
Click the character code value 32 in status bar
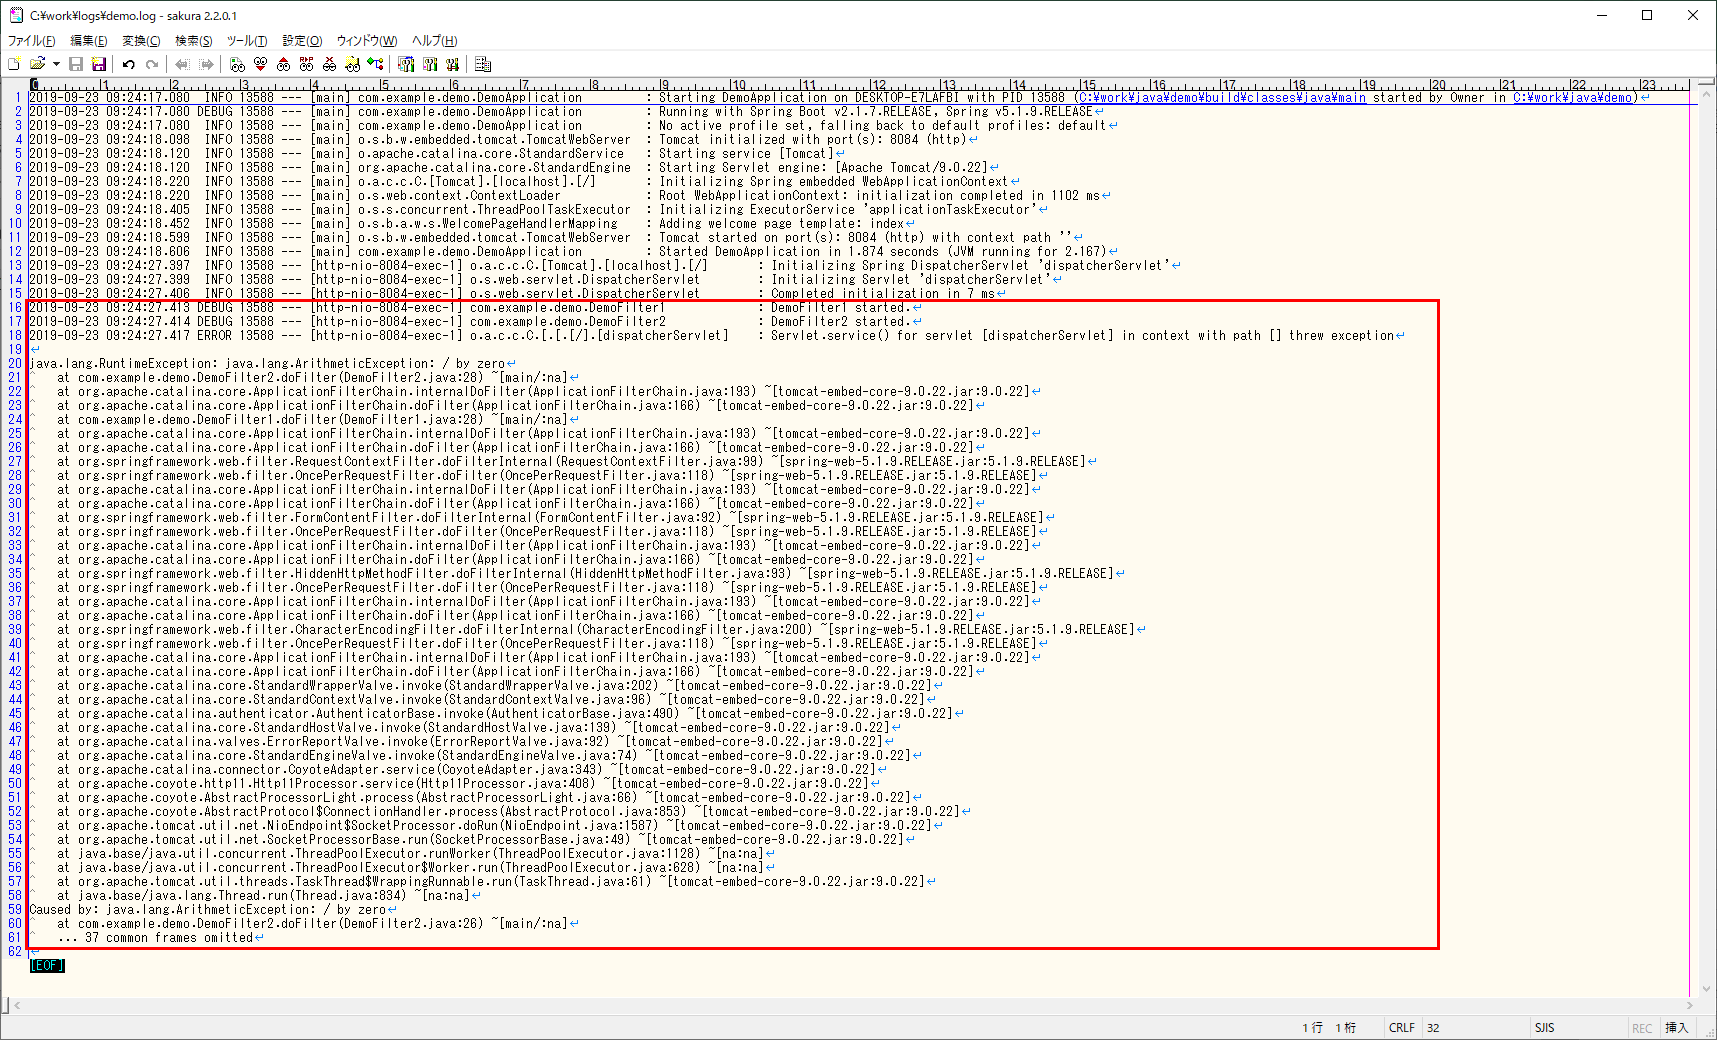1433,1028
